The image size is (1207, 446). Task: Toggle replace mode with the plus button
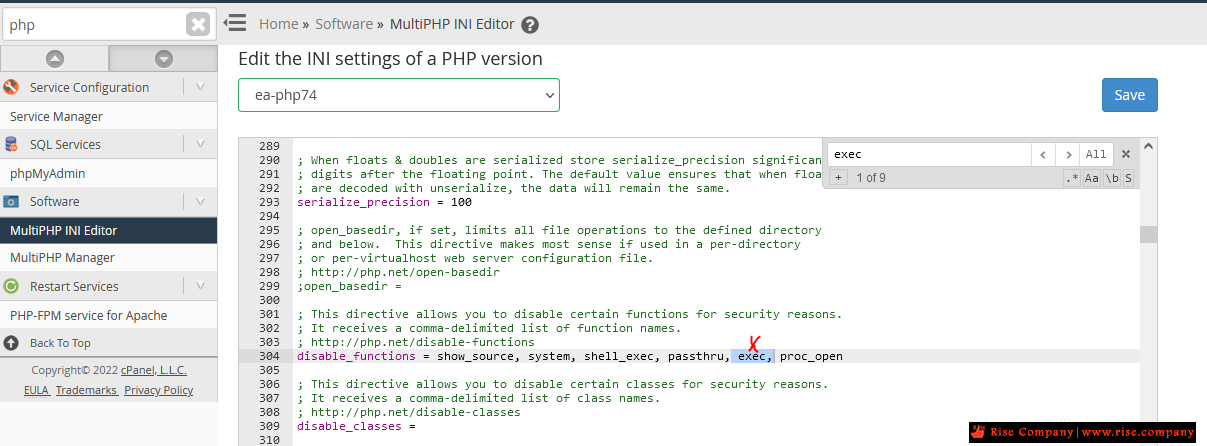(x=838, y=178)
